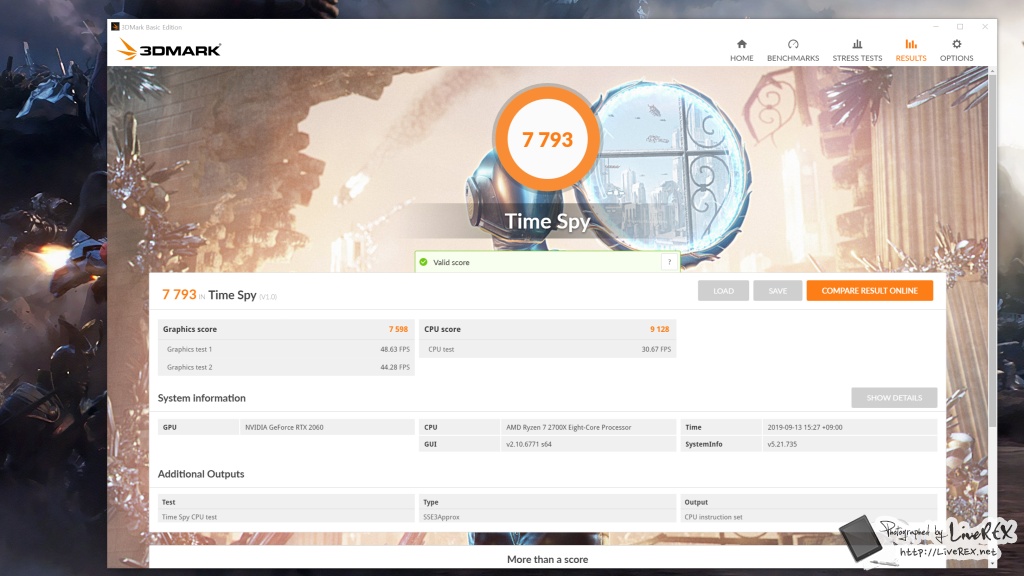The width and height of the screenshot is (1024, 576).
Task: Click the SAVE button
Action: click(777, 291)
